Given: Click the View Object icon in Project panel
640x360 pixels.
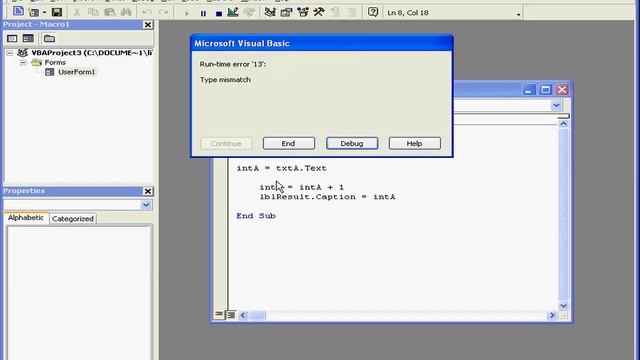Looking at the screenshot, I should pyautogui.click(x=28, y=38).
